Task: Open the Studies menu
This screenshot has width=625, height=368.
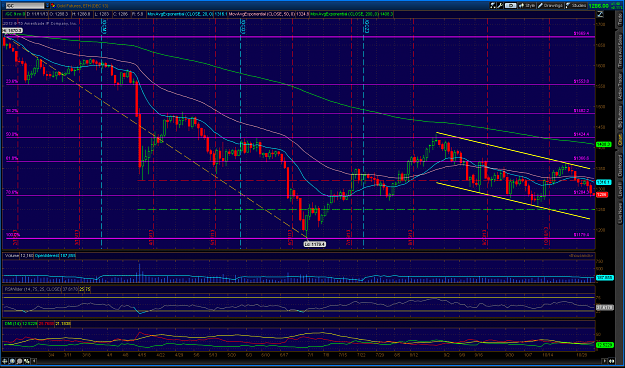Action: coord(576,6)
